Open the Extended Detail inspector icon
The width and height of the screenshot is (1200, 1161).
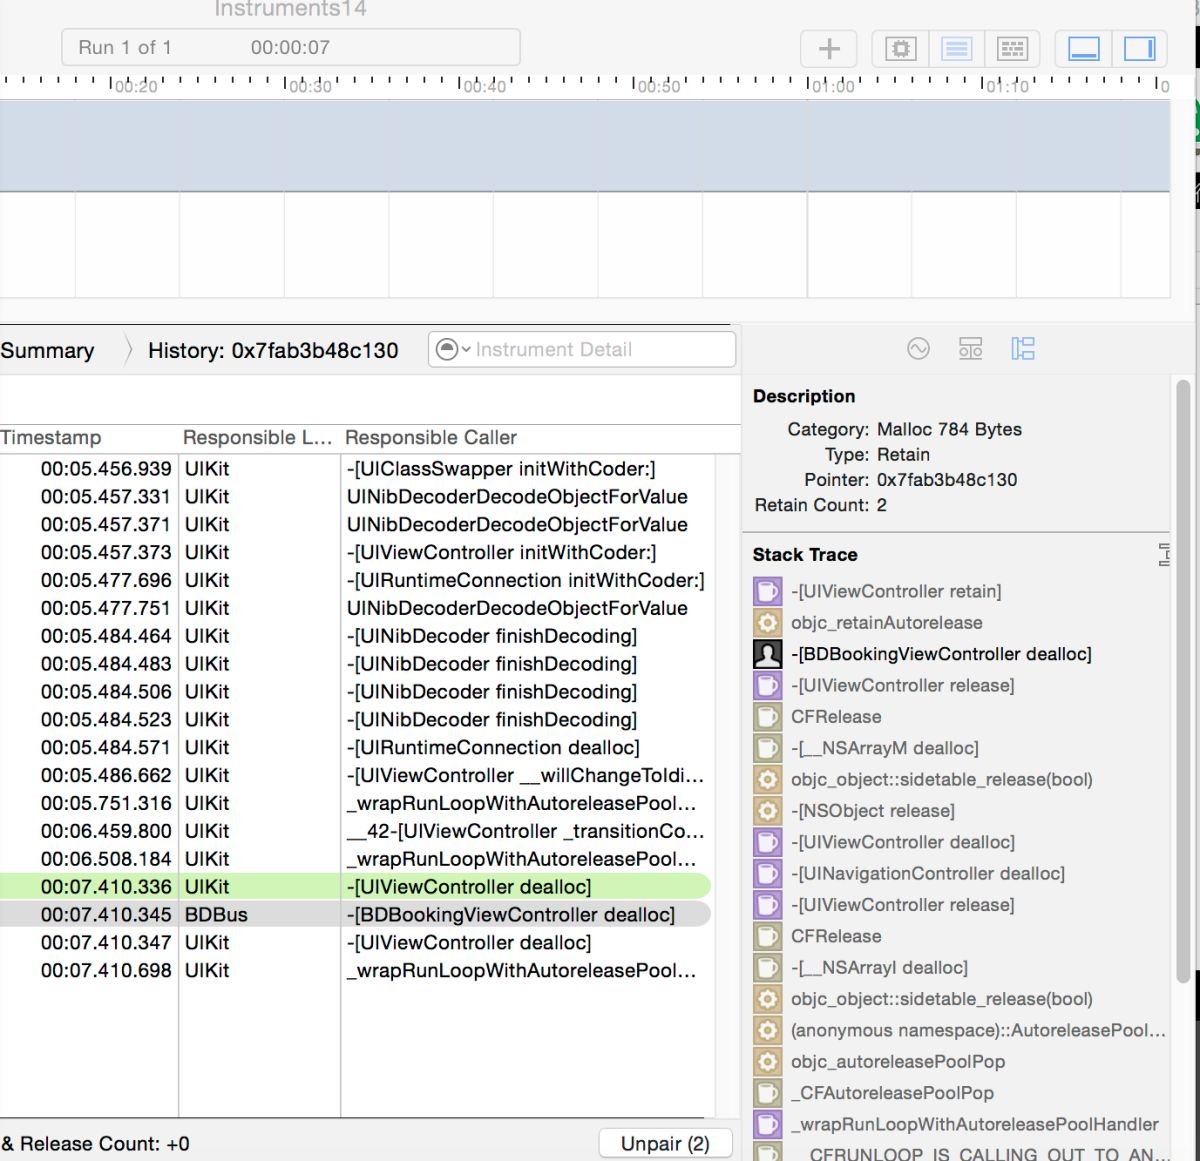point(1022,348)
